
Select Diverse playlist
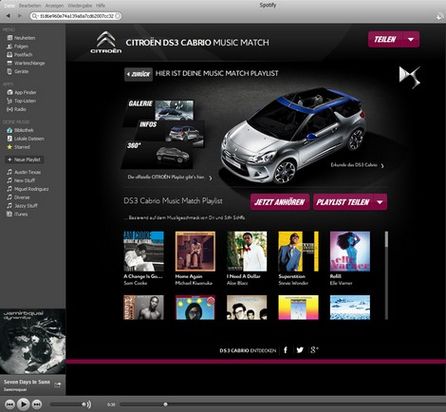tap(18, 197)
